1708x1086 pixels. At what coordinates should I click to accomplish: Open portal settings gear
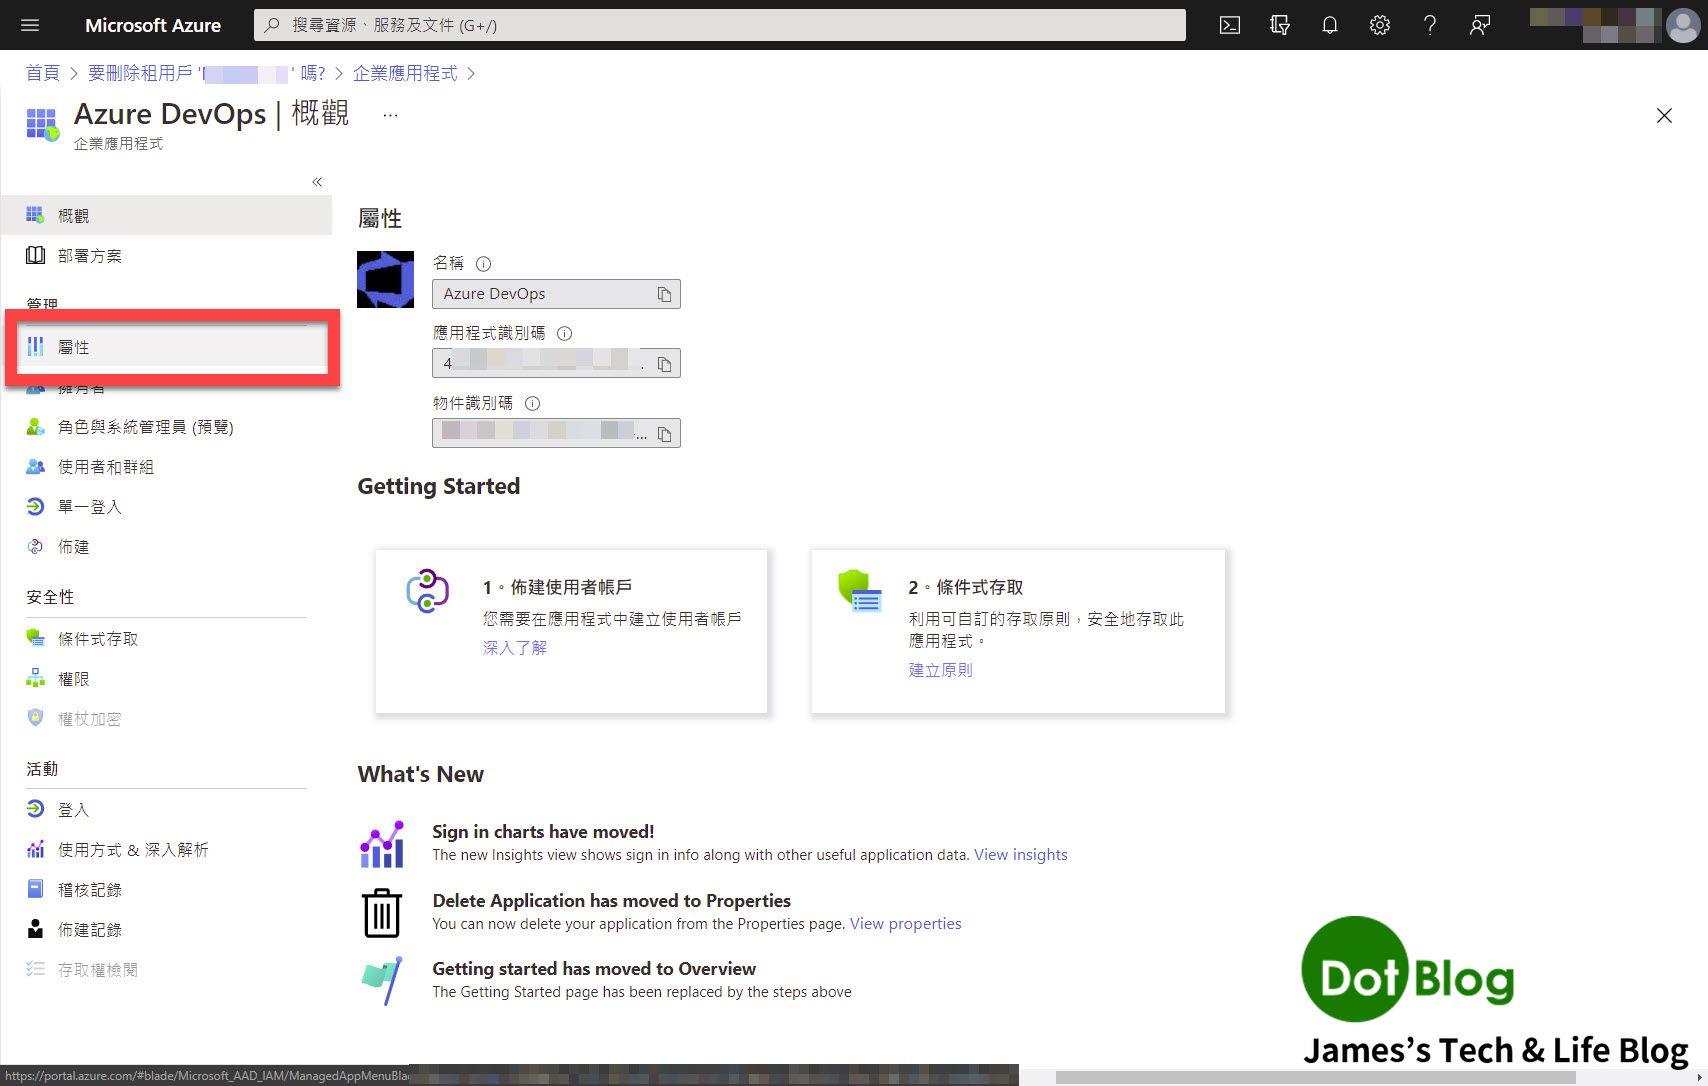(1380, 25)
